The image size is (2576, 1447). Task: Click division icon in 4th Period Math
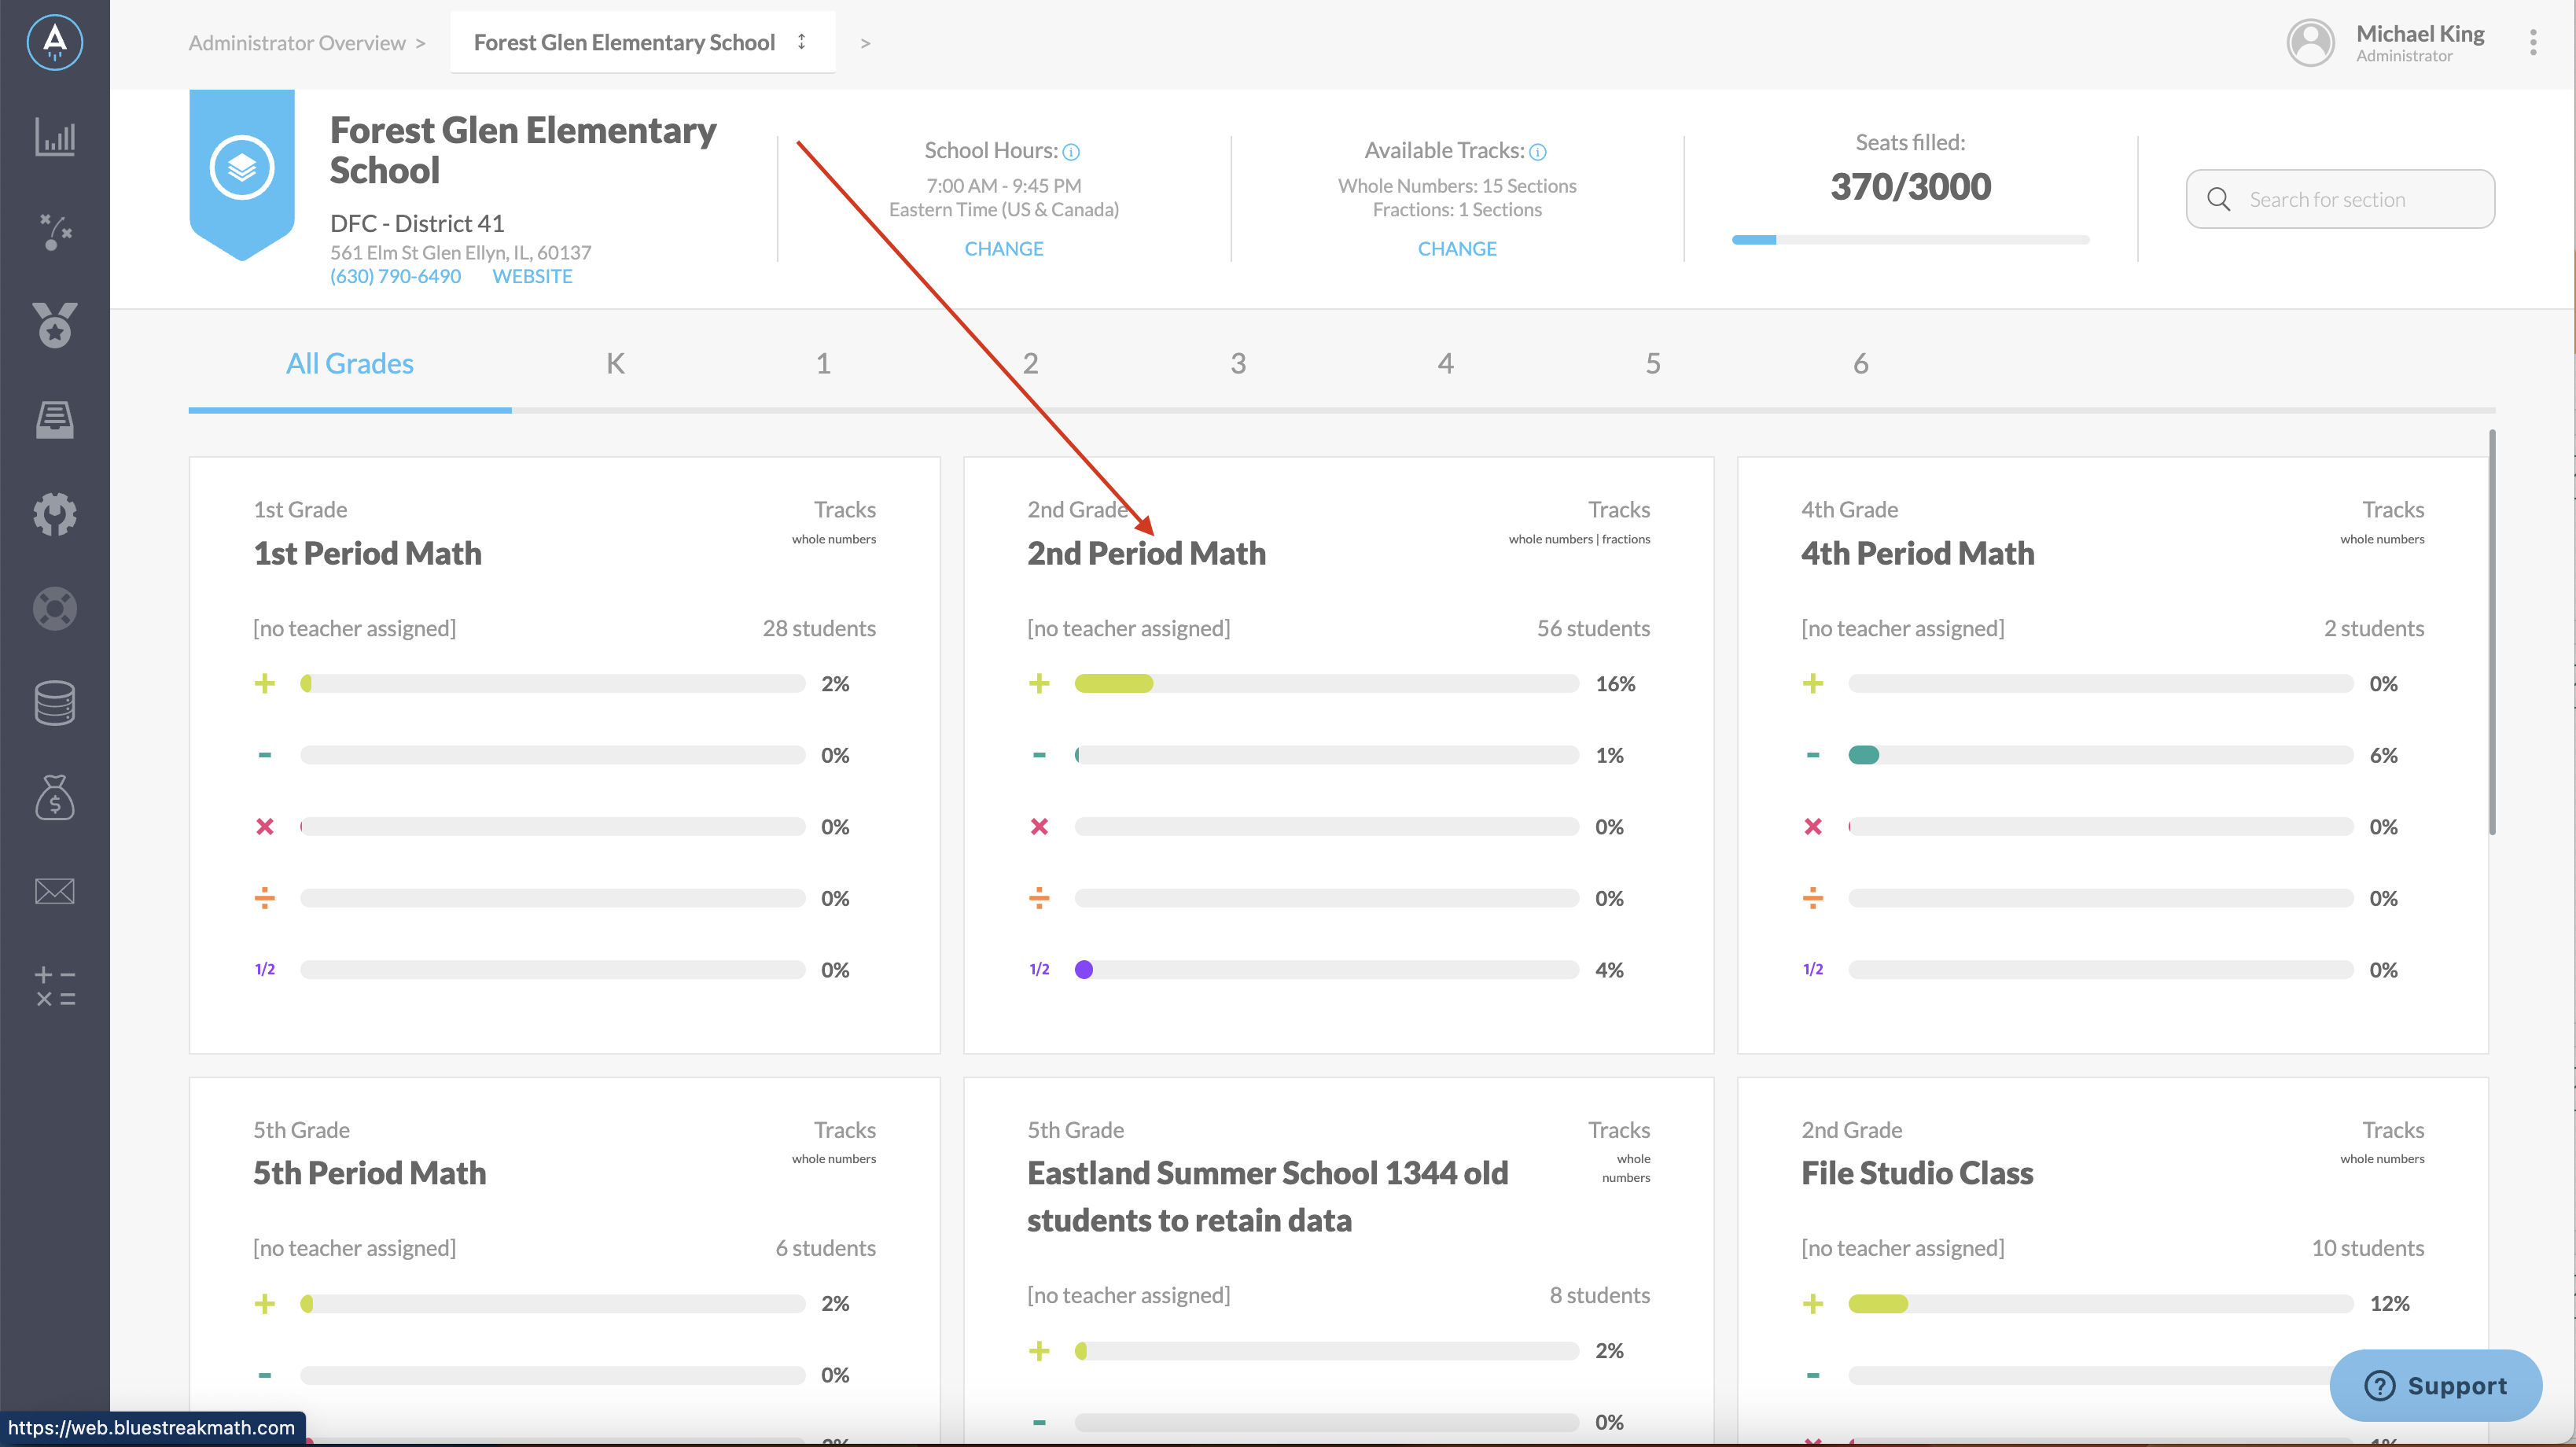coord(1813,898)
